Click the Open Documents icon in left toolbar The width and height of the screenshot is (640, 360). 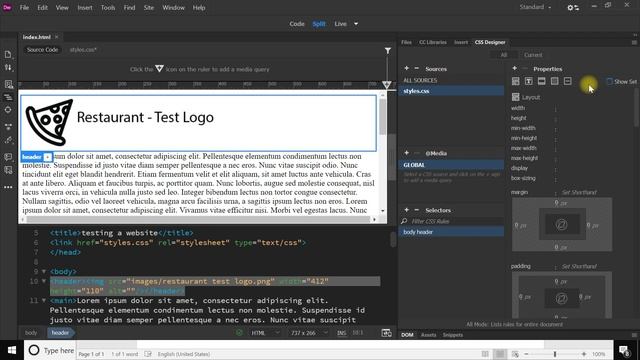click(8, 54)
